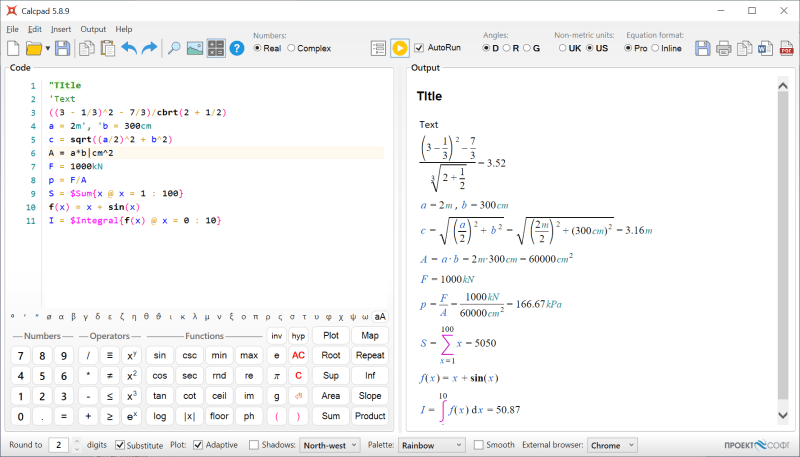Image resolution: width=800 pixels, height=457 pixels.
Task: Insert Map command from keypad
Action: [x=370, y=336]
